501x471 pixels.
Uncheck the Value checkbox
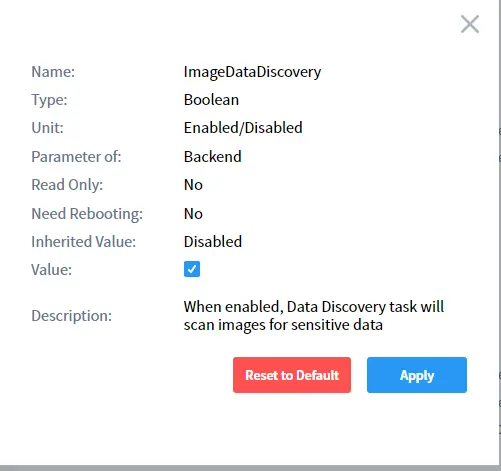coord(192,269)
